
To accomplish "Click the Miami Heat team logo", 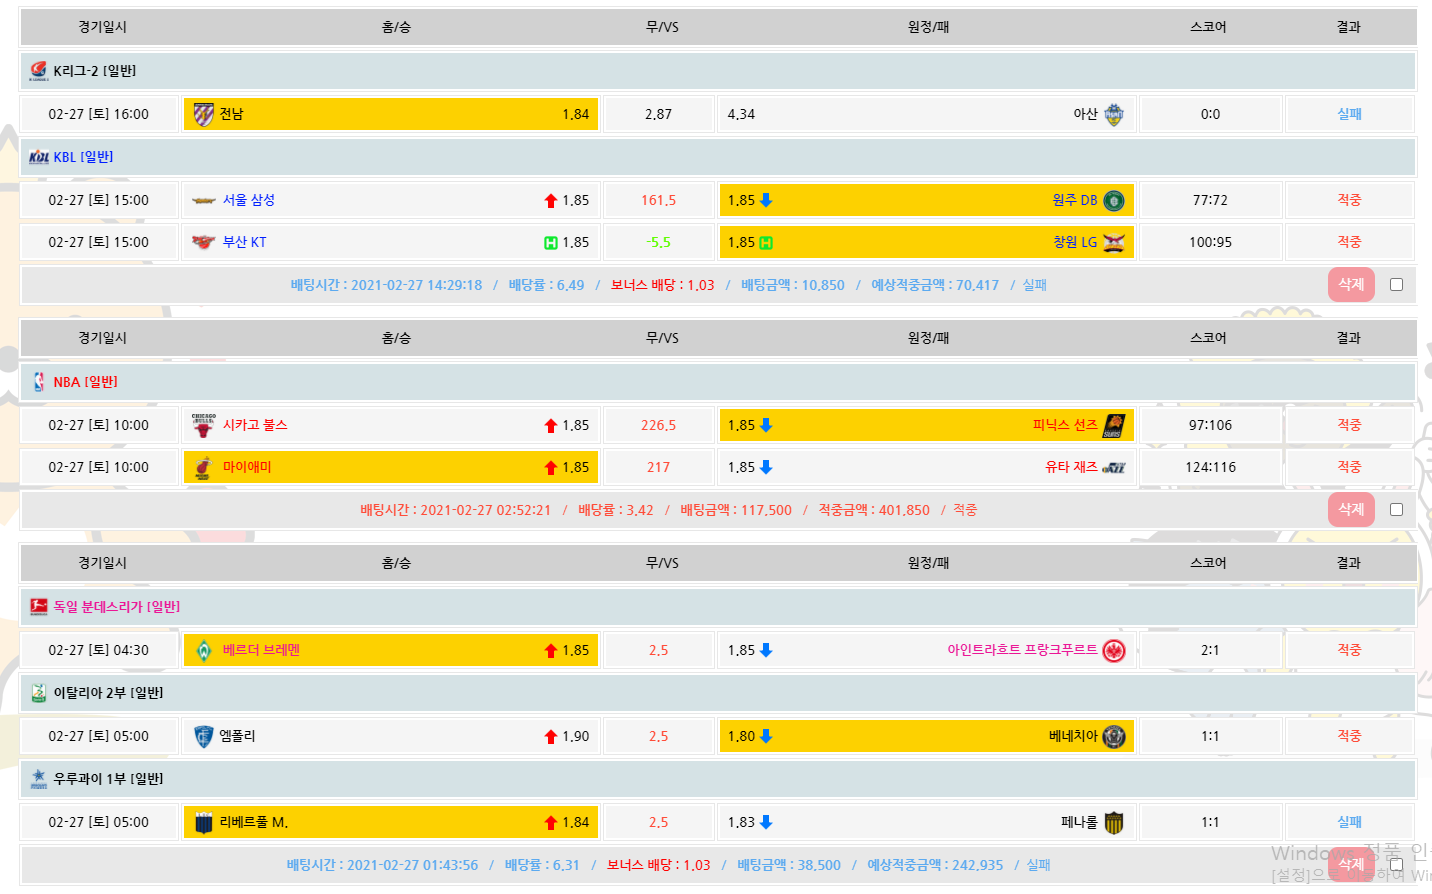I will click(203, 467).
